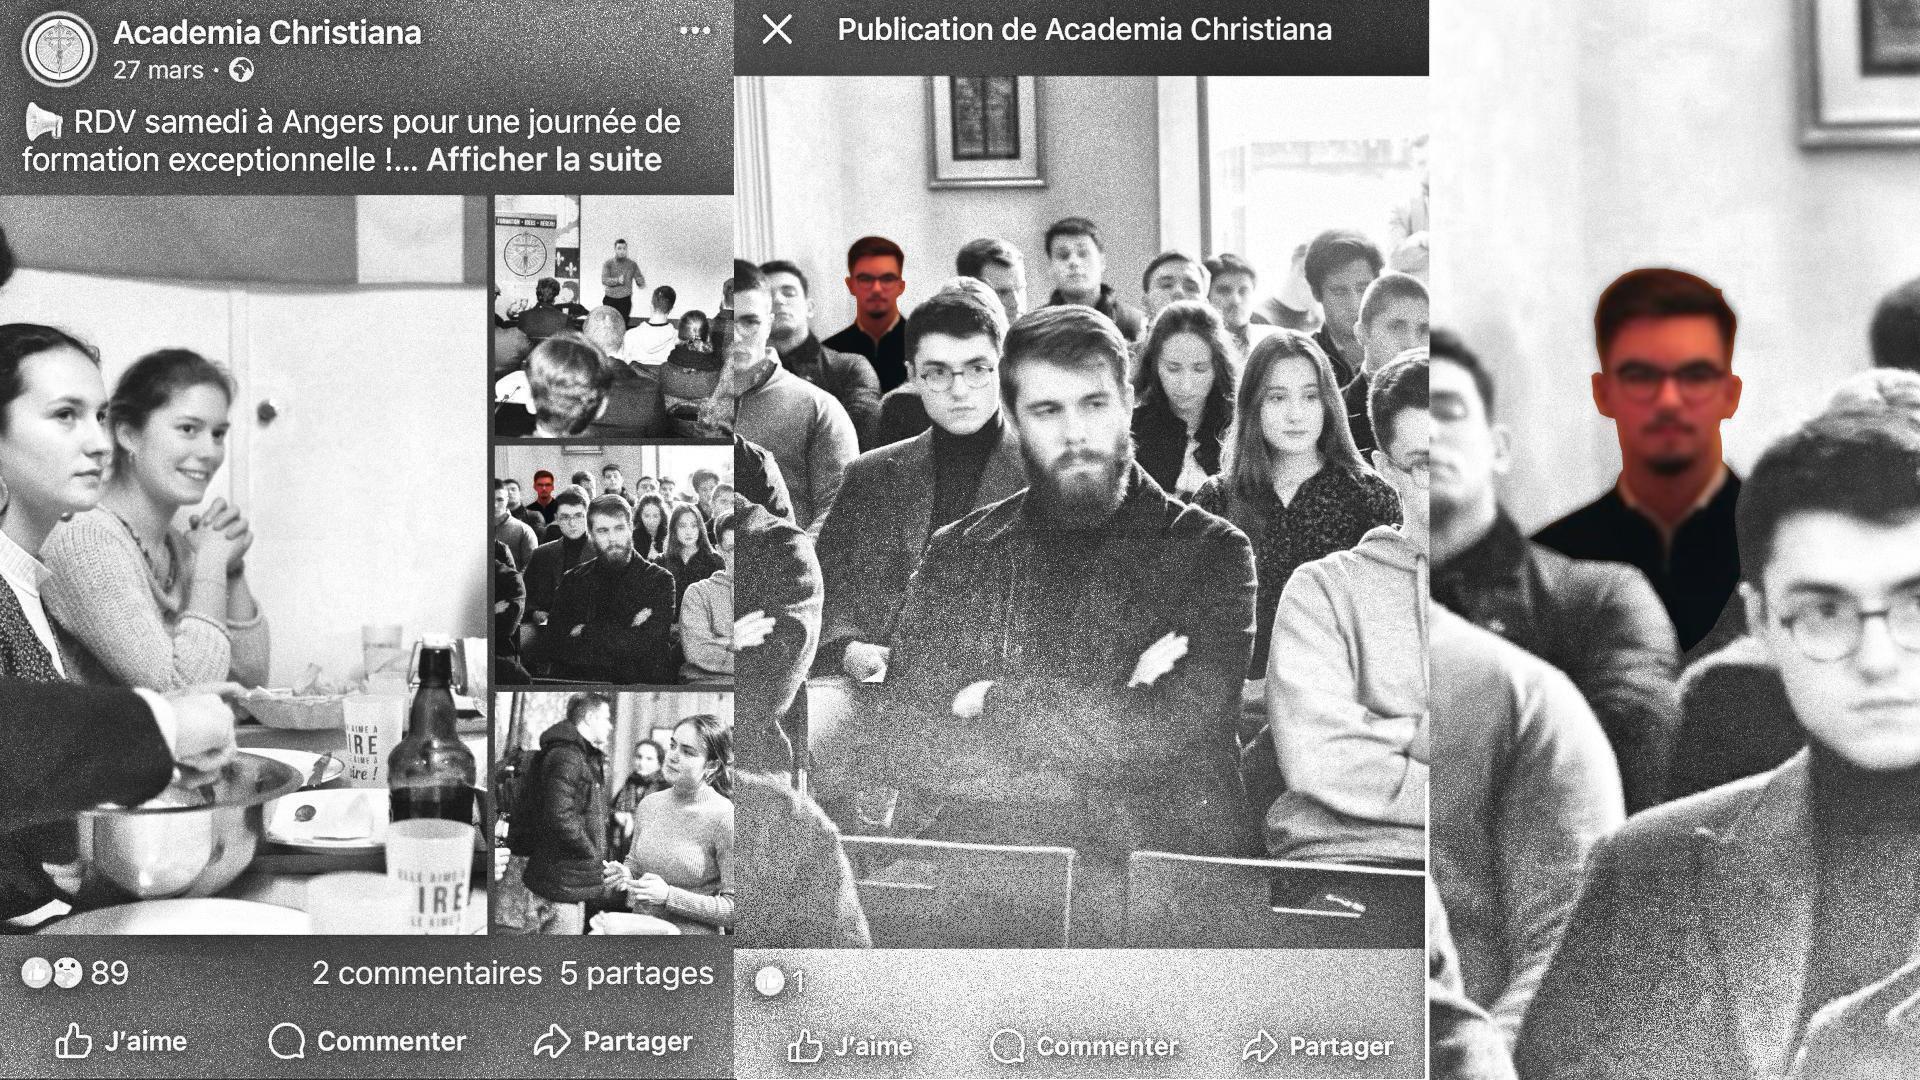The image size is (1920, 1080).
Task: Expand post text with Afficher la suite
Action: (544, 160)
